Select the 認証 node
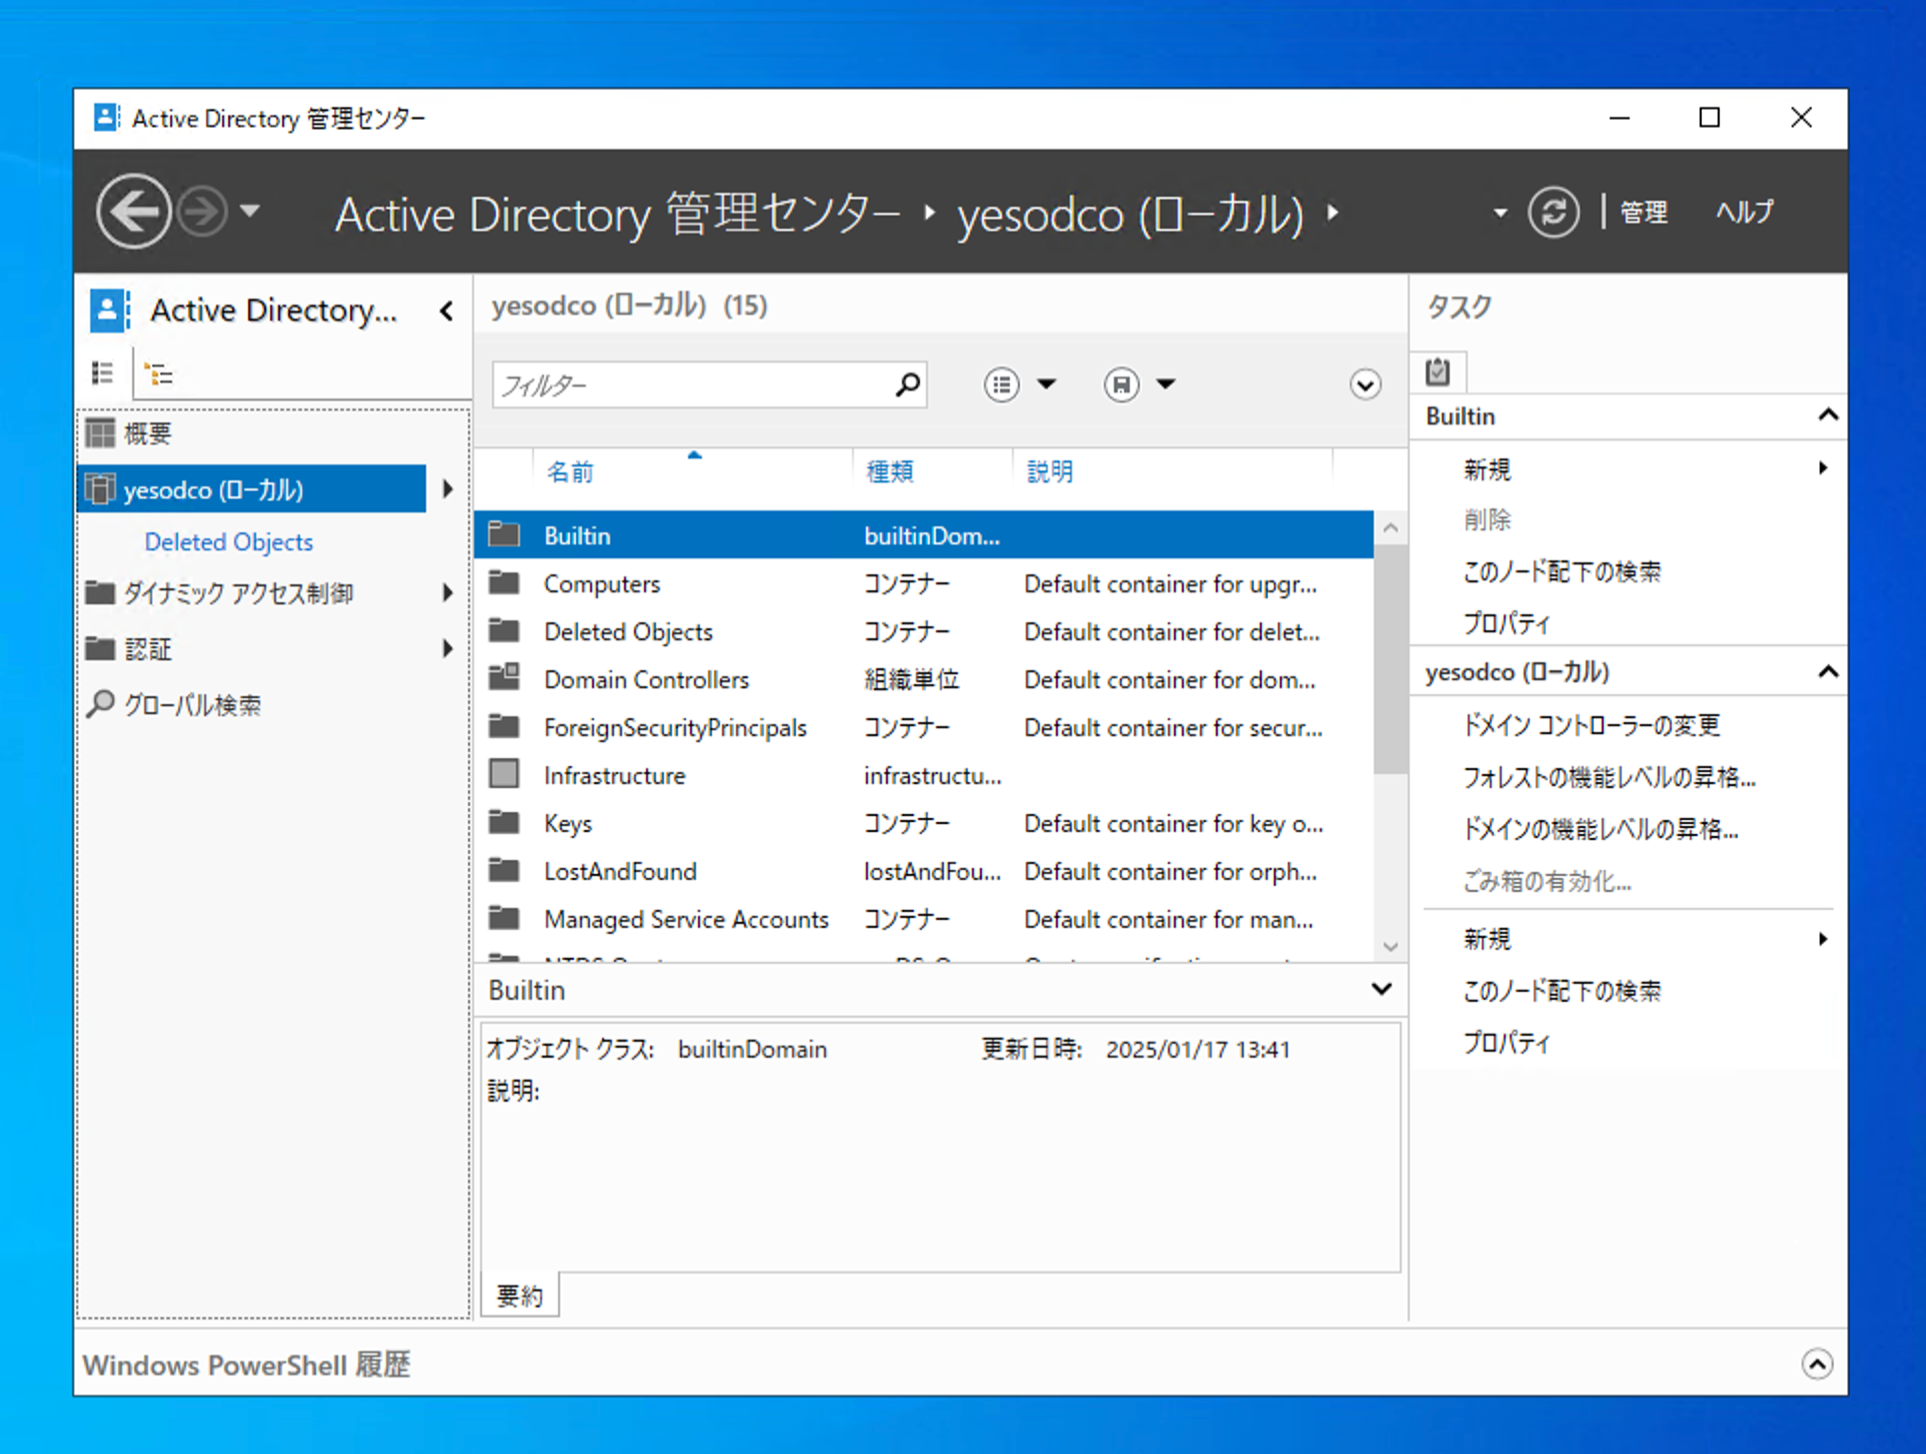1926x1454 pixels. click(147, 649)
